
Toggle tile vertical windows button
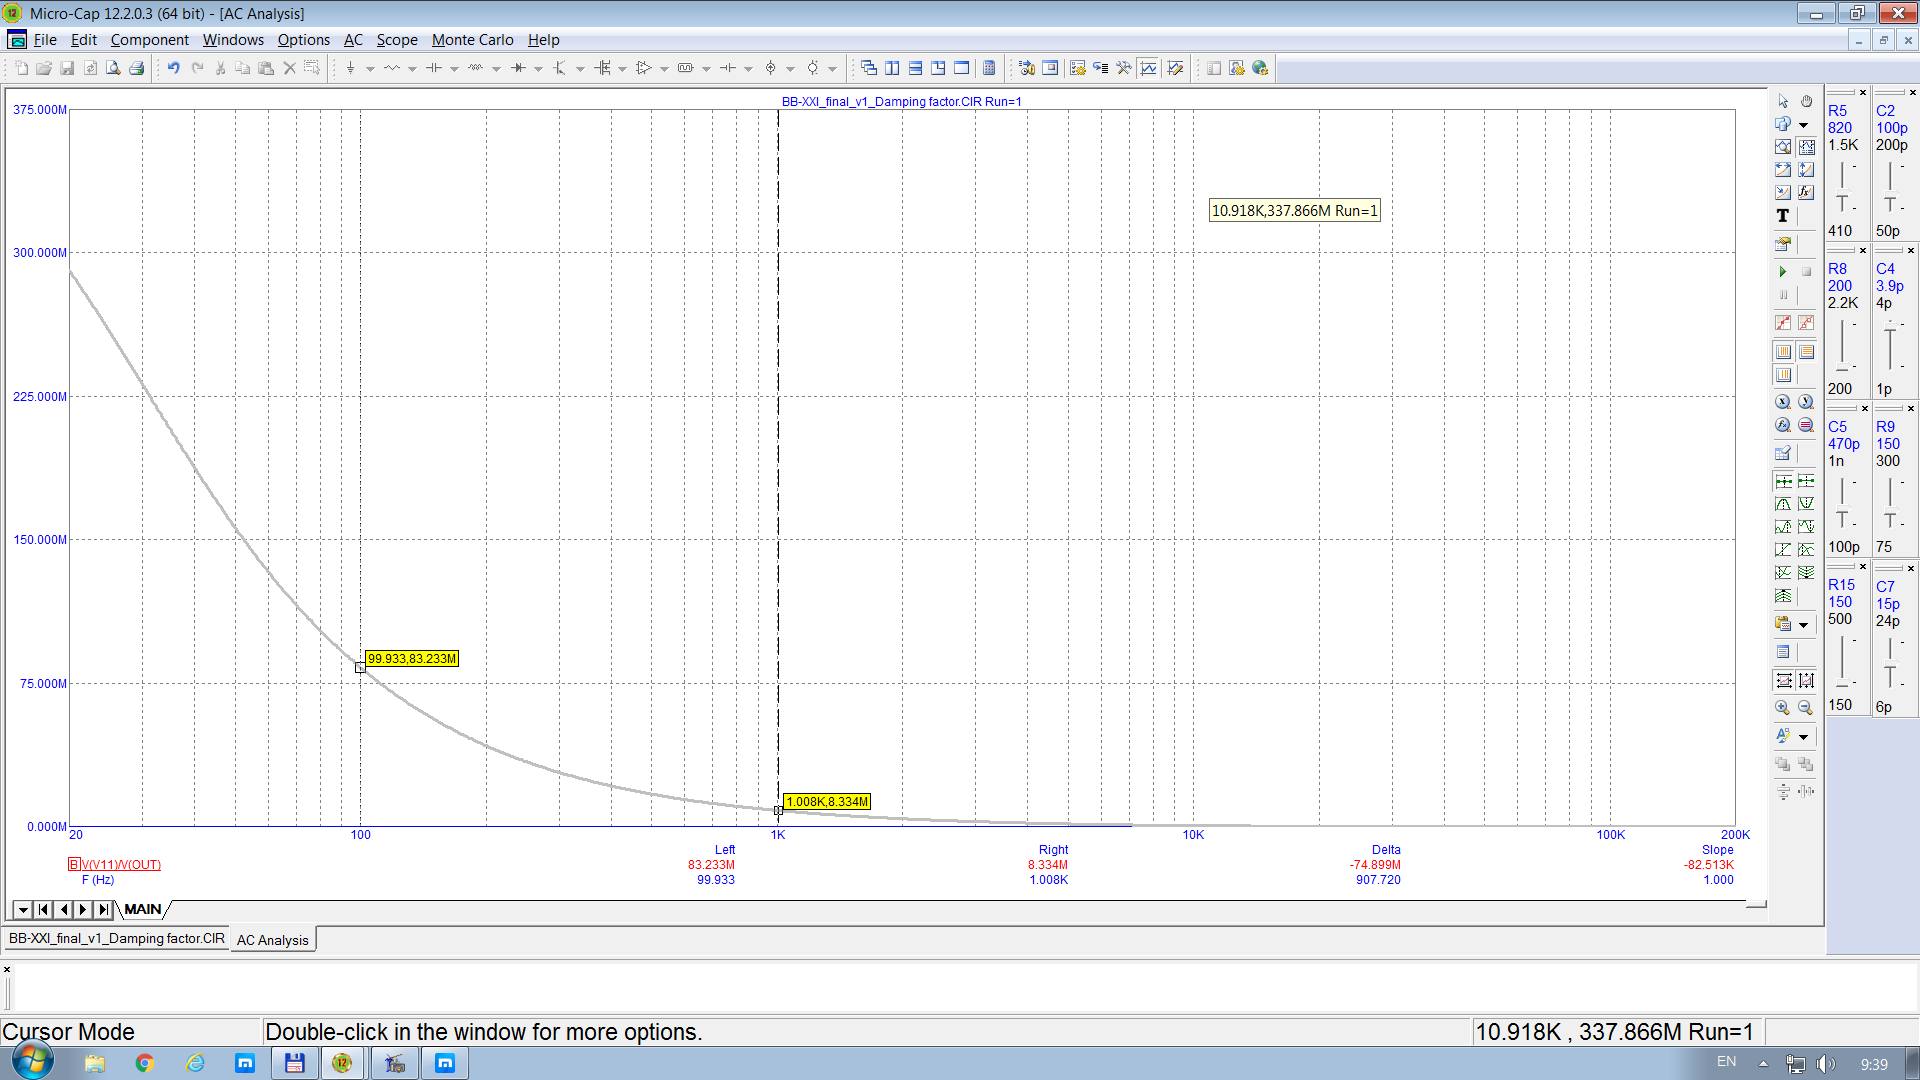coord(892,68)
